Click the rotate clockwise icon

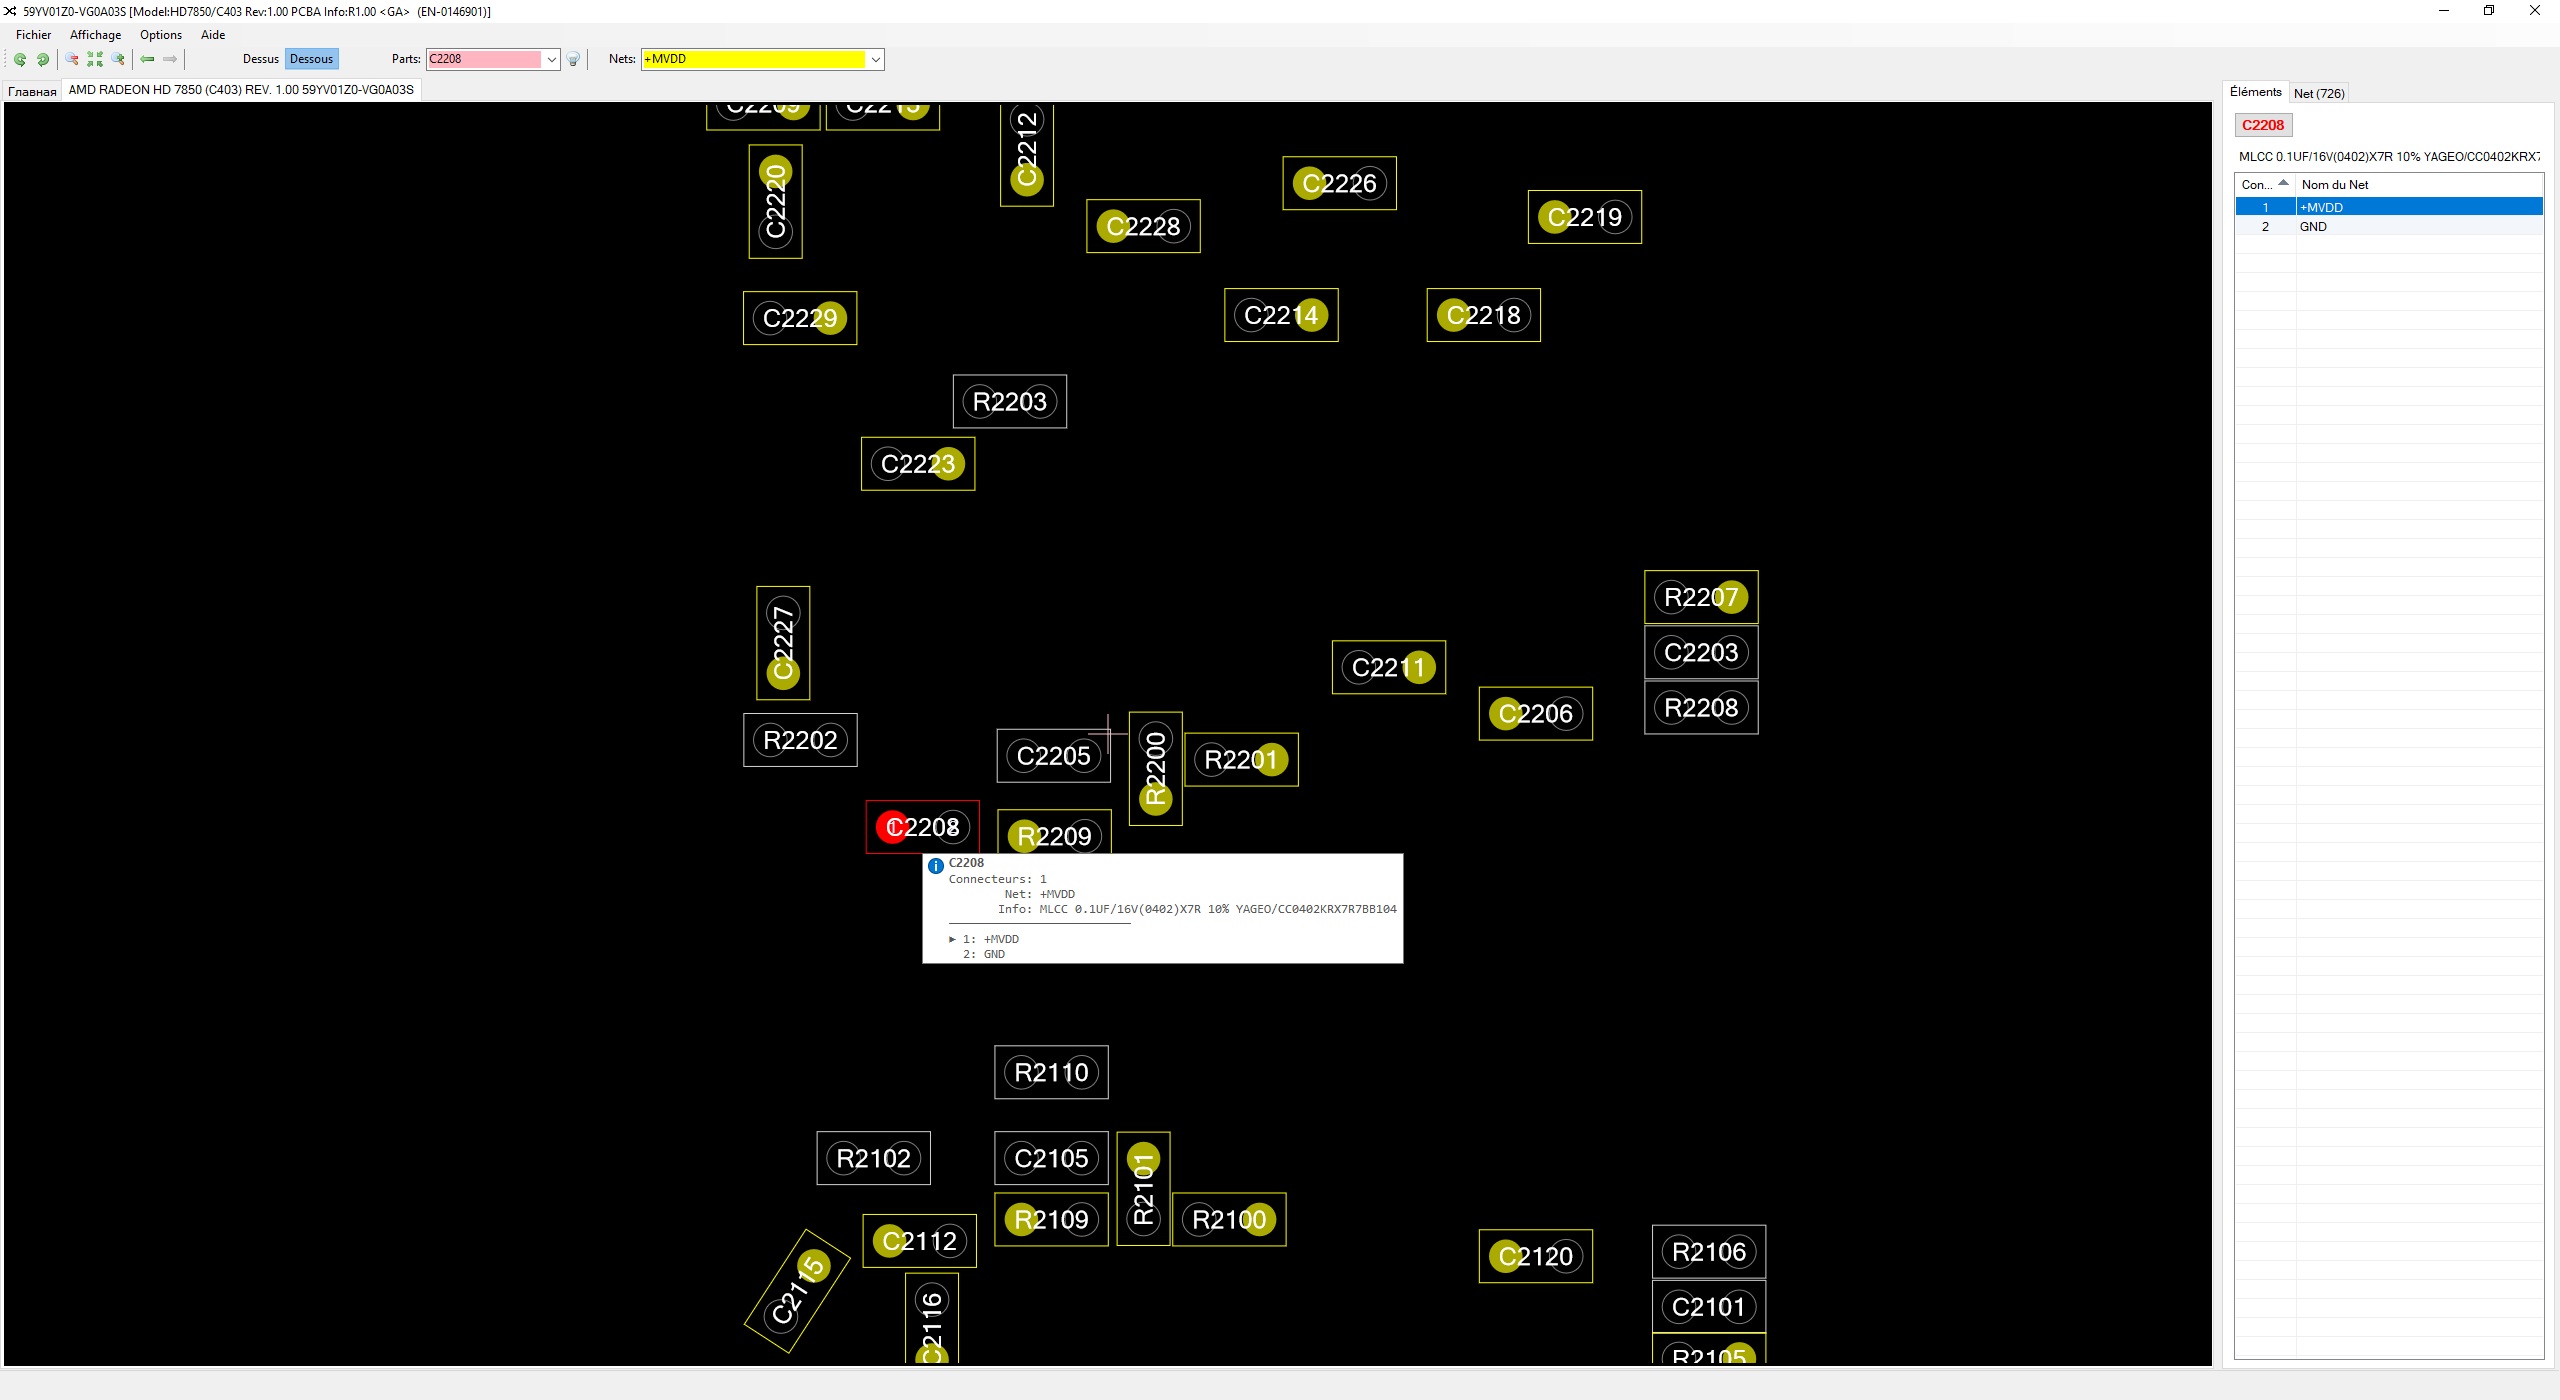[43, 60]
